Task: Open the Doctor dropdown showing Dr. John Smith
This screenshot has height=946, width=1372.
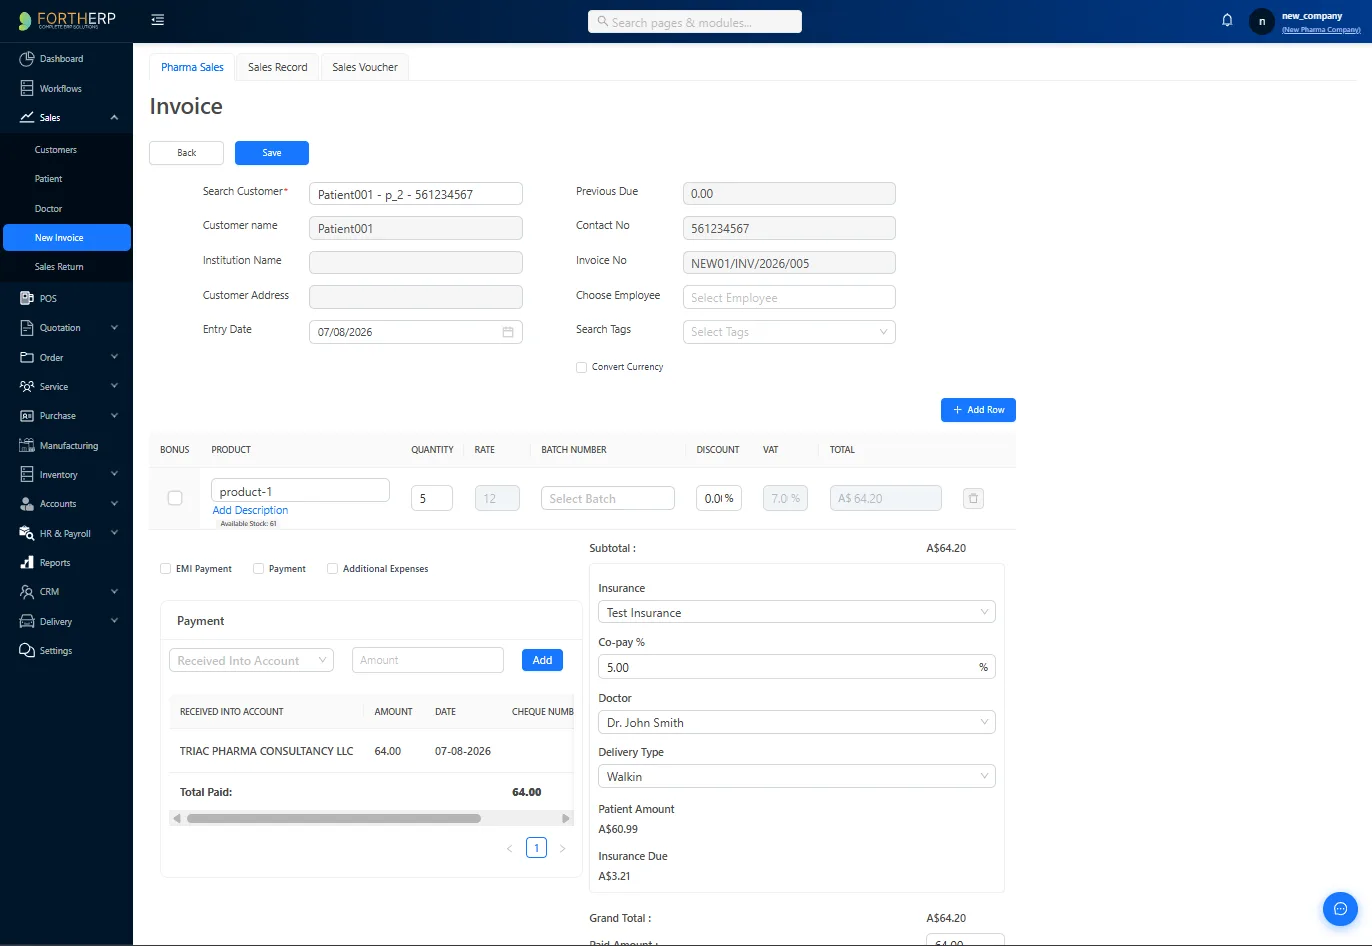Action: [797, 722]
